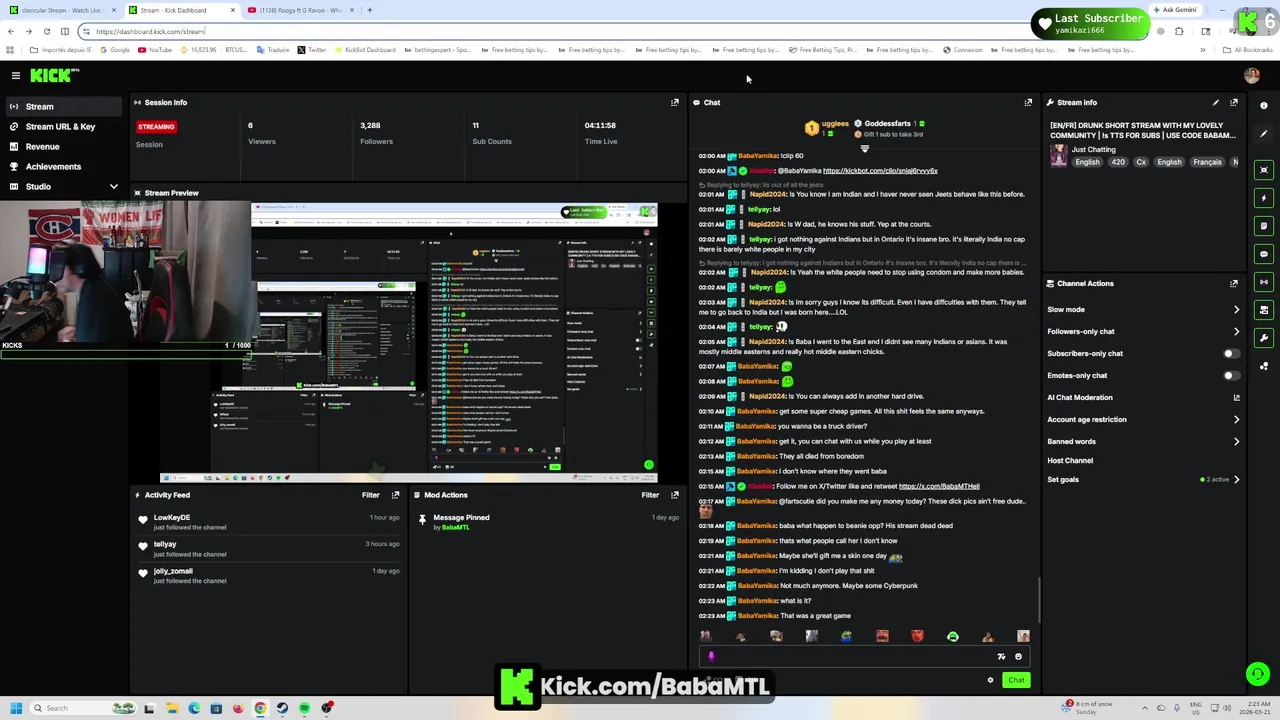The image size is (1280, 720).
Task: Toggle Emotes-only chat switch
Action: (x=1231, y=375)
